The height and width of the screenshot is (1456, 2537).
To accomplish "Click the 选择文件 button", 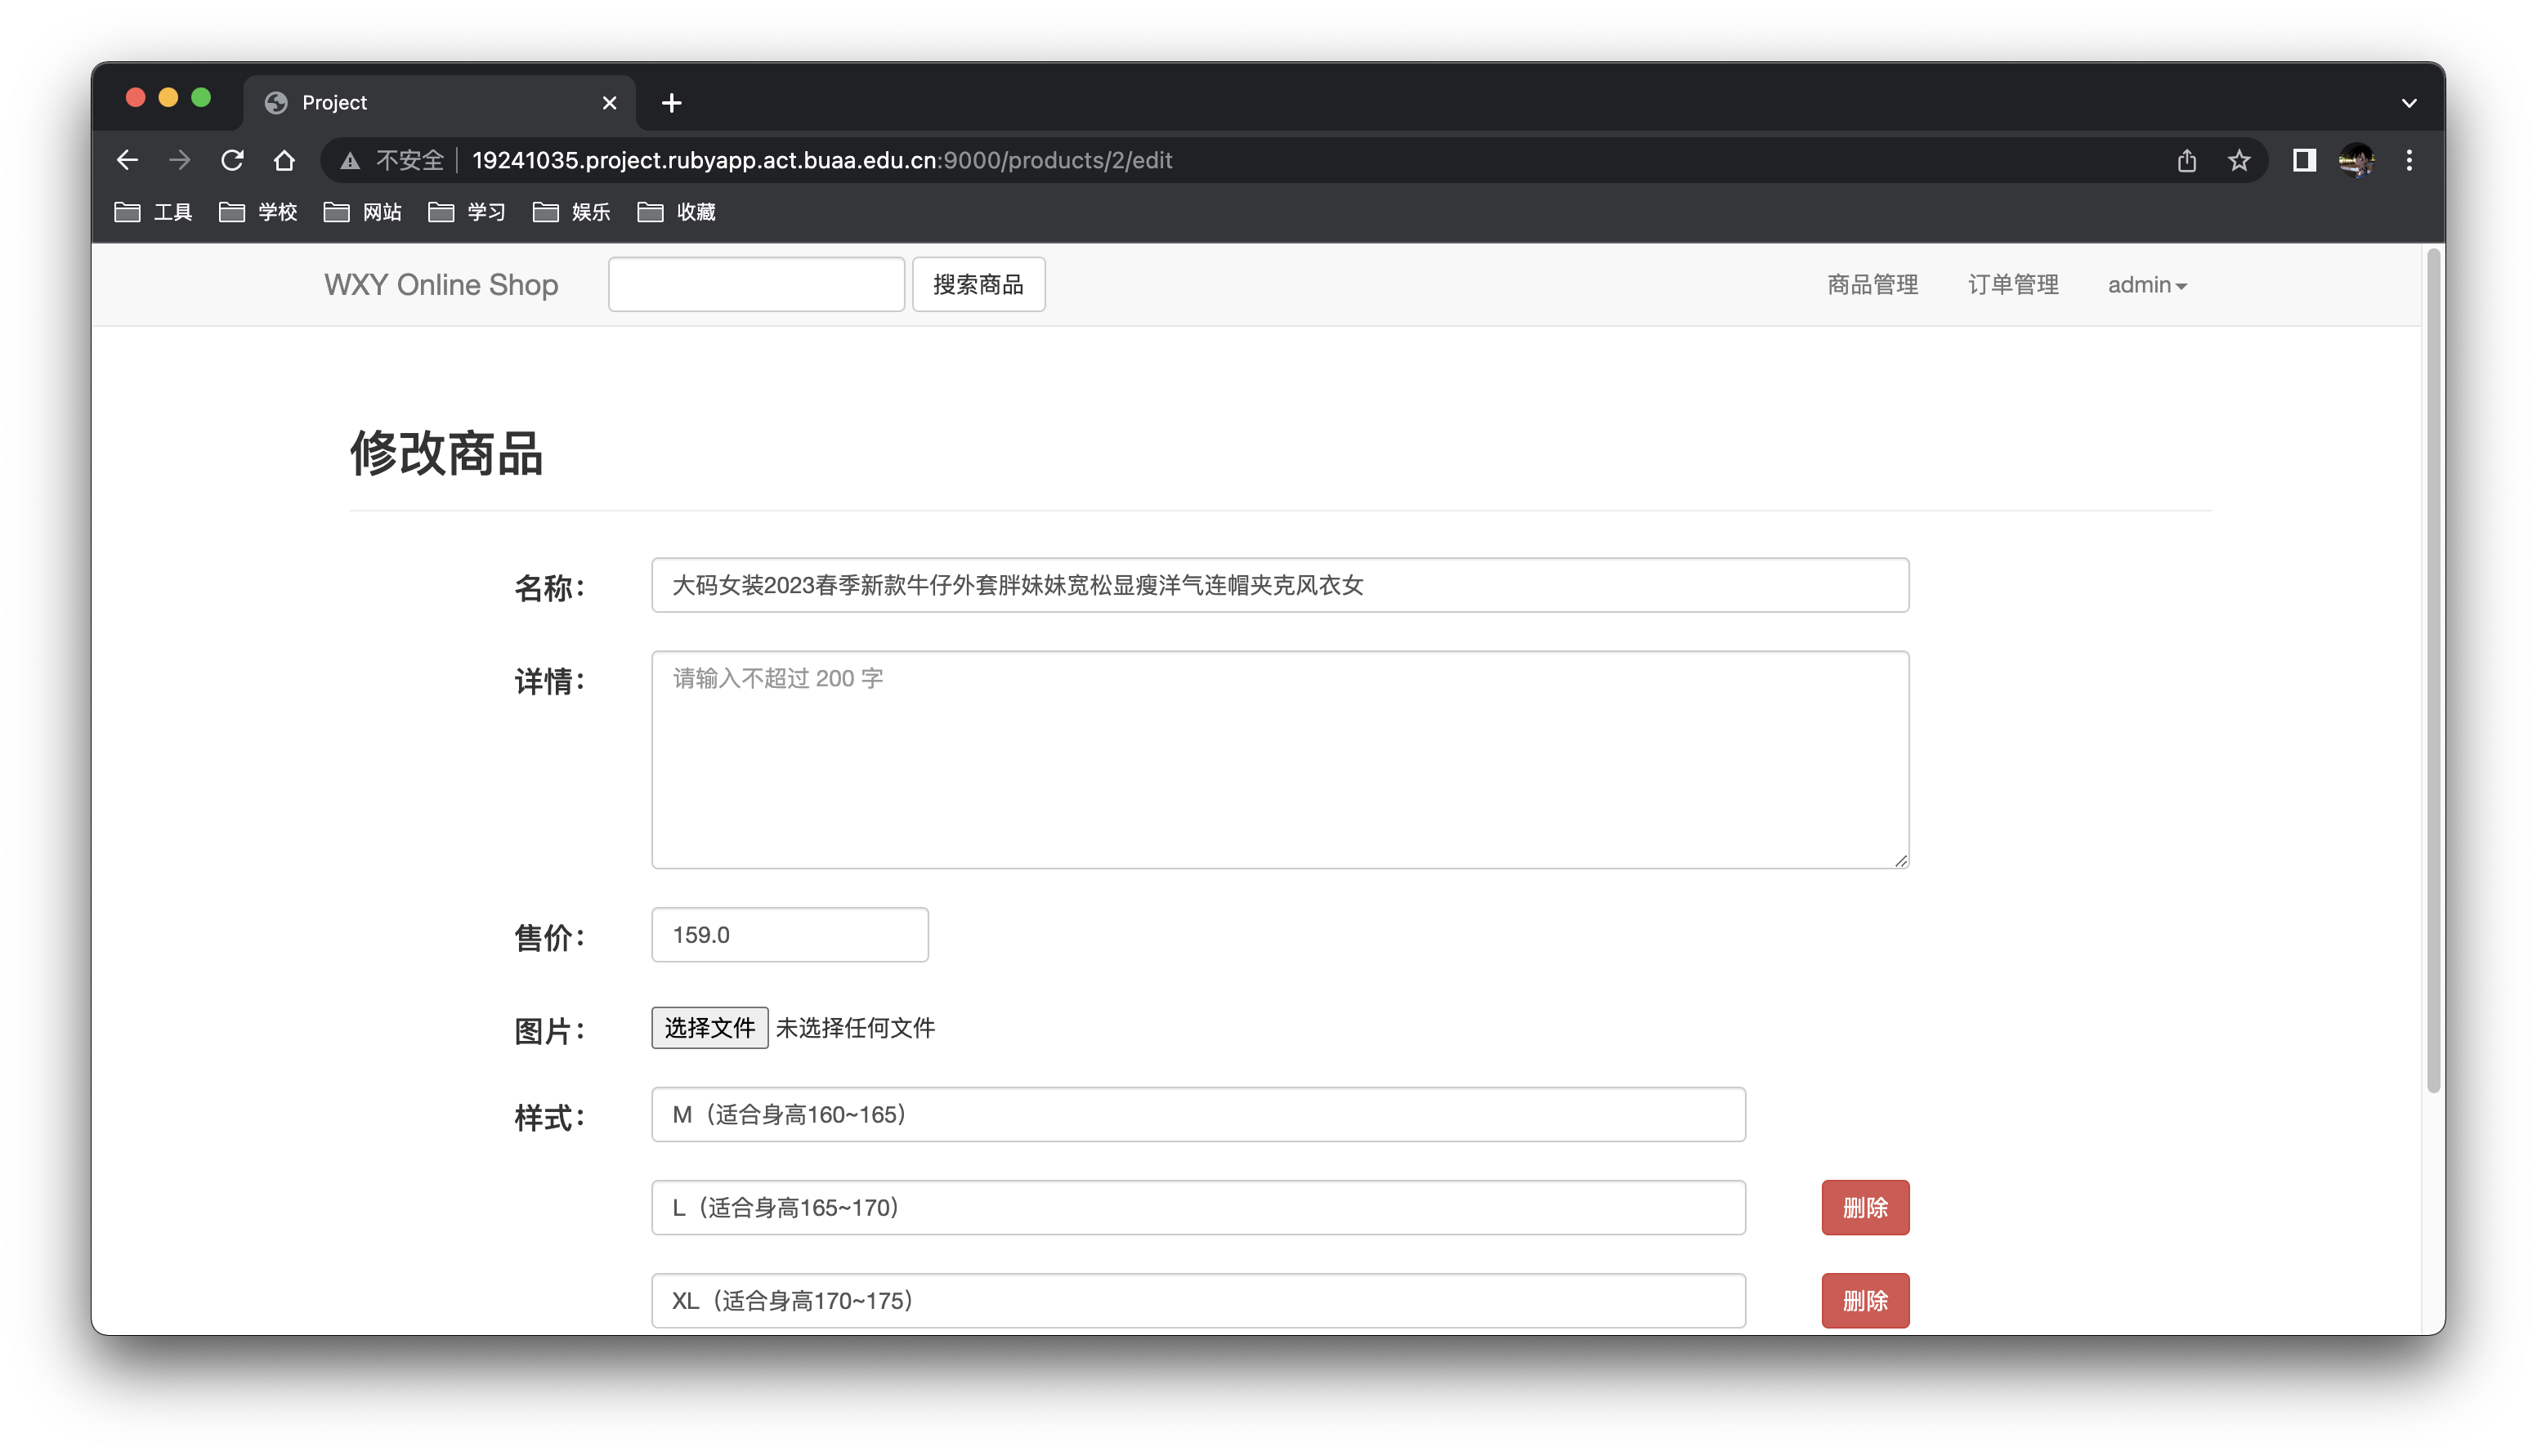I will [710, 1028].
